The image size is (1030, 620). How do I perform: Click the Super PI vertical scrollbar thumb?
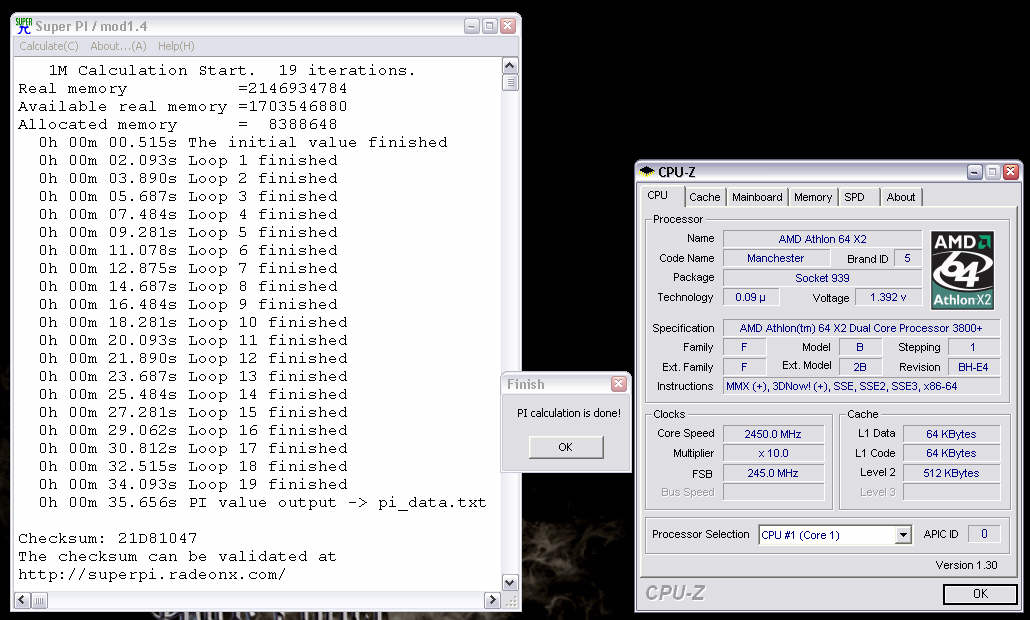510,83
